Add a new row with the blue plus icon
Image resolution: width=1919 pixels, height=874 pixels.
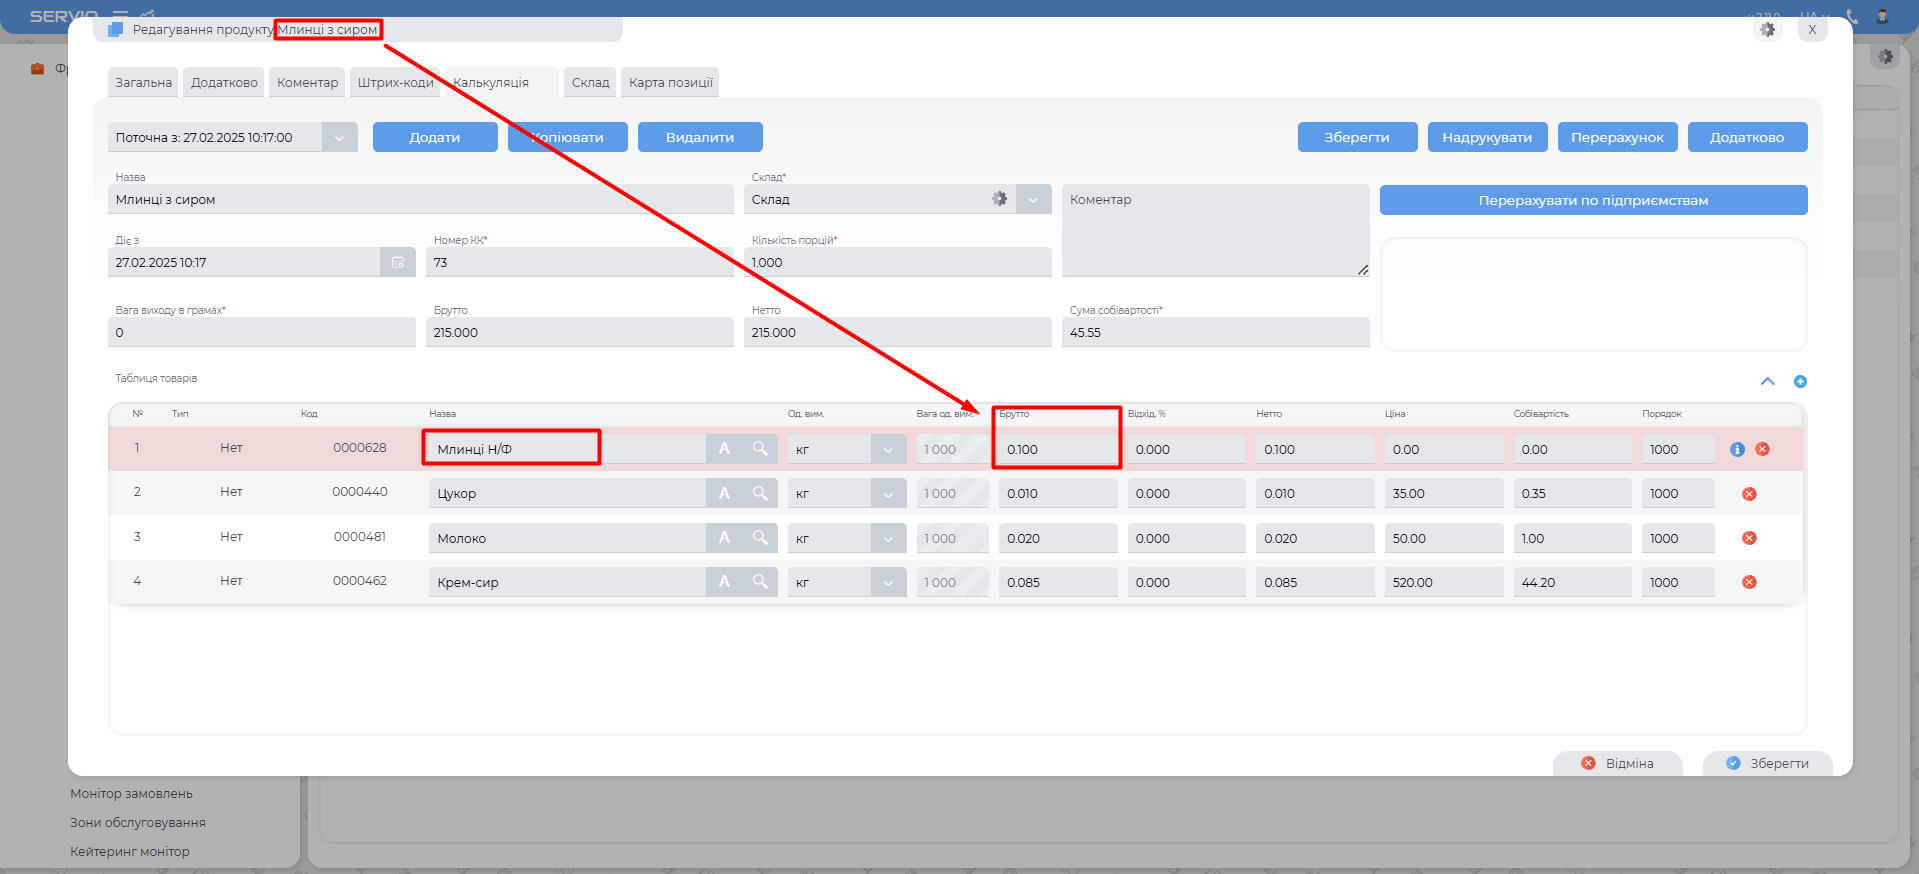(1800, 381)
